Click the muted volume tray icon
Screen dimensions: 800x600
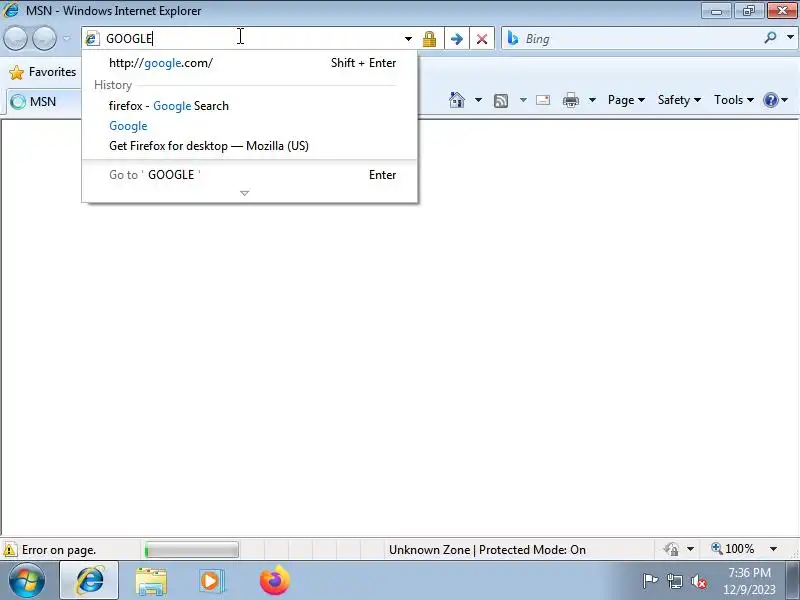click(698, 581)
